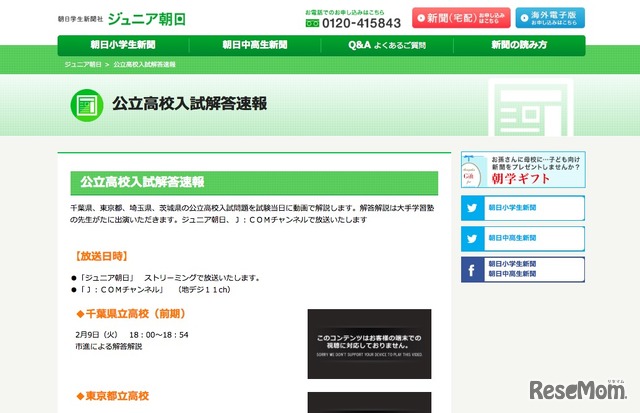Click the arrow icon on 海外電子版 button
Image resolution: width=640 pixels, height=413 pixels.
click(x=524, y=18)
